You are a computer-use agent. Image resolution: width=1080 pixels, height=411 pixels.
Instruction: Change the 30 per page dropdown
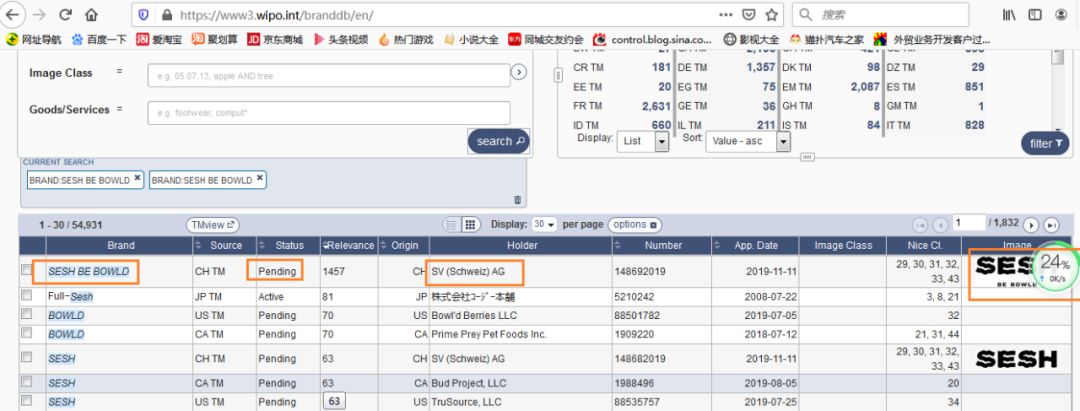(x=545, y=224)
